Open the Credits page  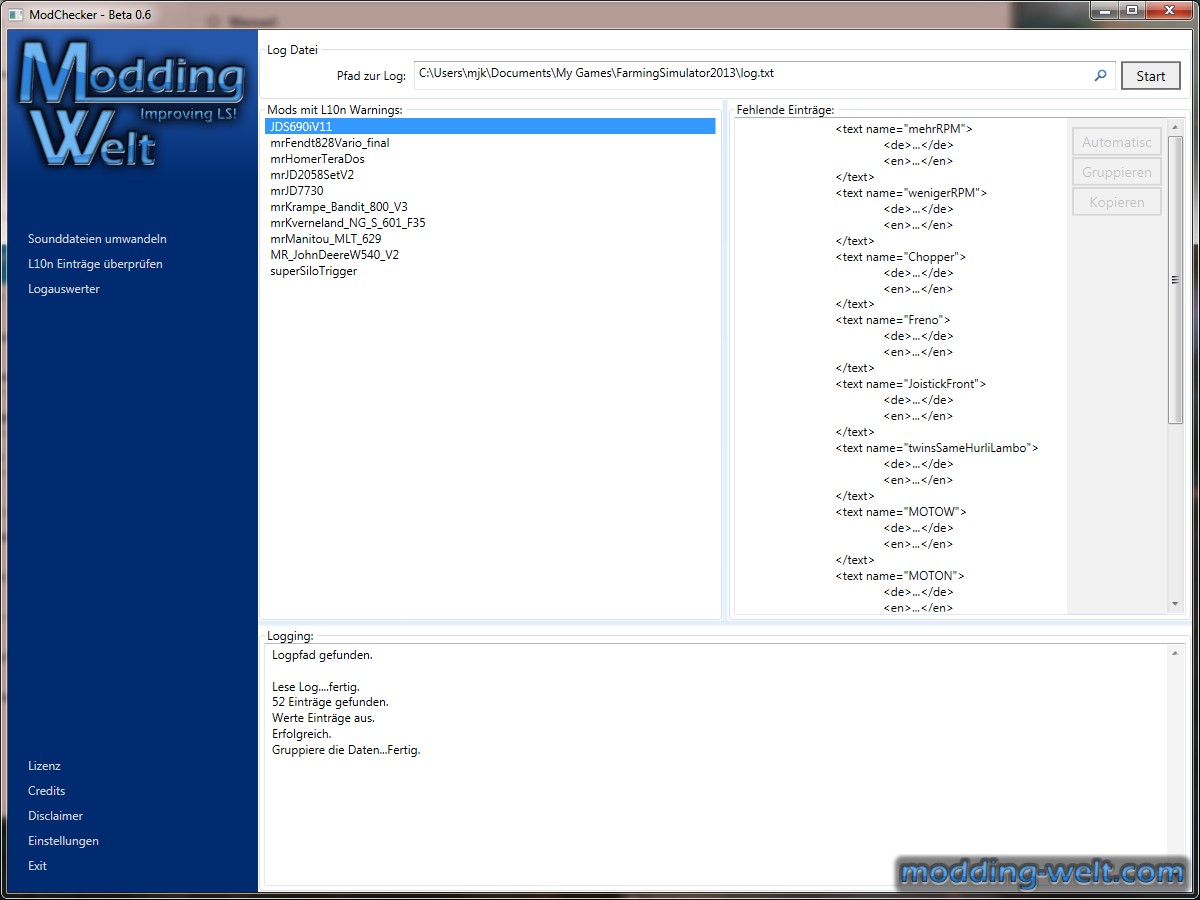pos(47,791)
